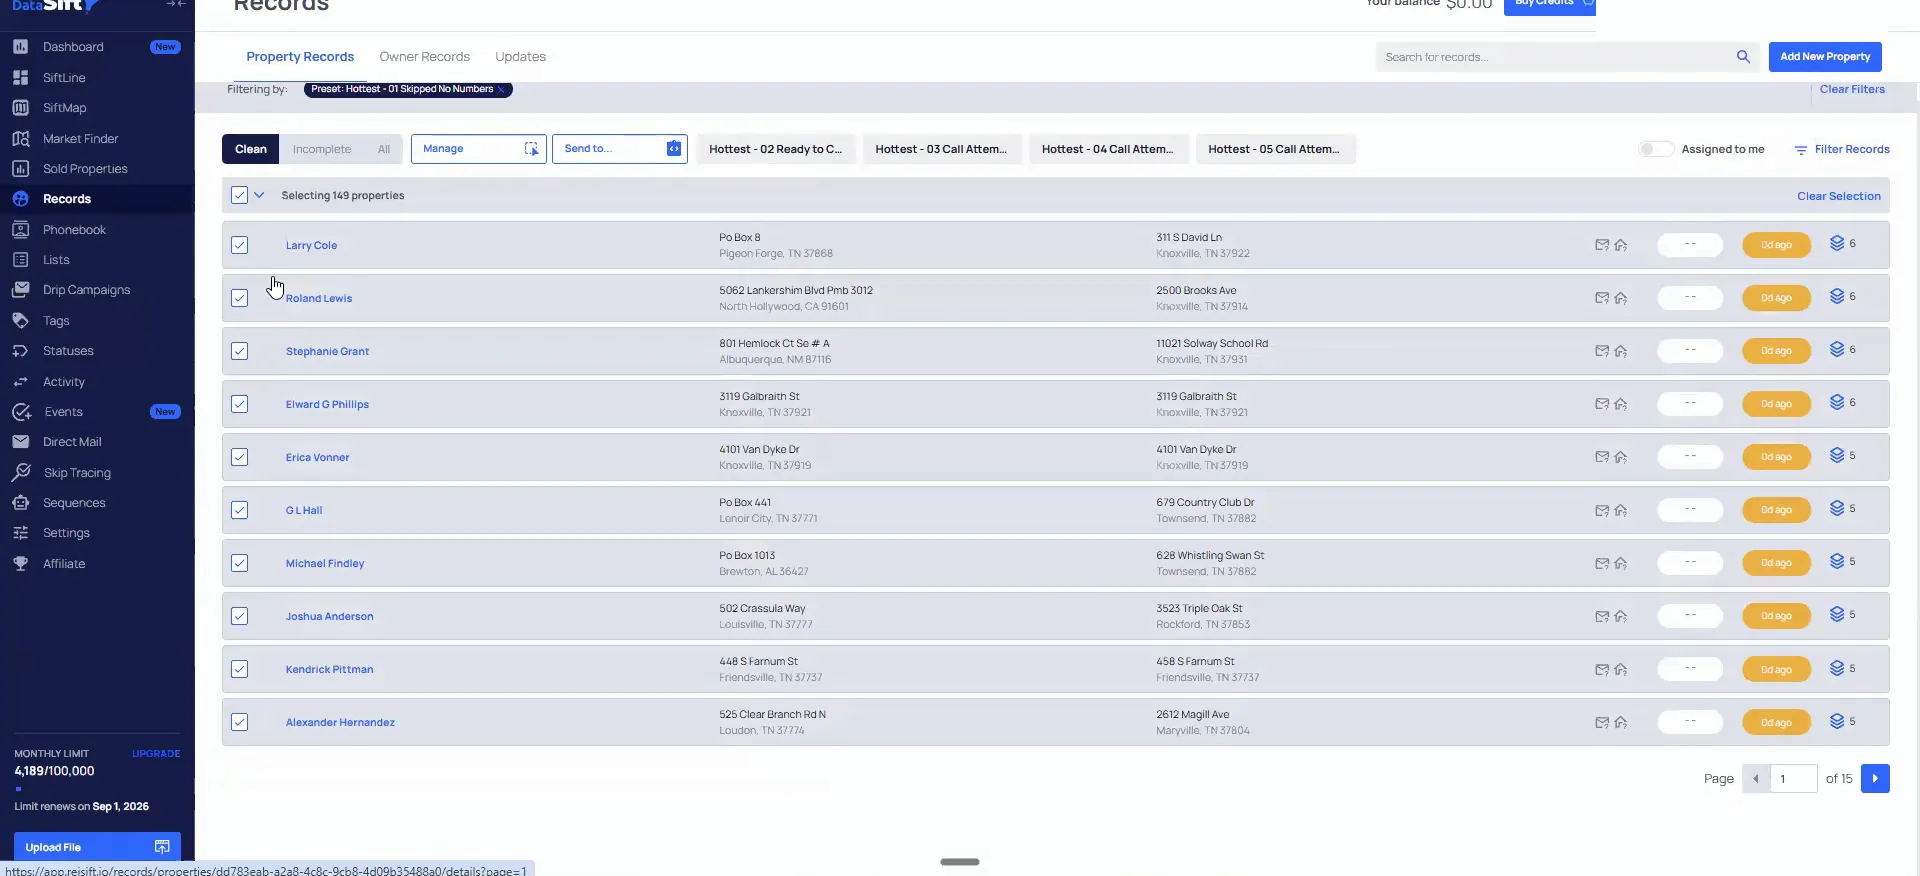Open Affiliate trophy icon
The height and width of the screenshot is (876, 1920).
20,564
